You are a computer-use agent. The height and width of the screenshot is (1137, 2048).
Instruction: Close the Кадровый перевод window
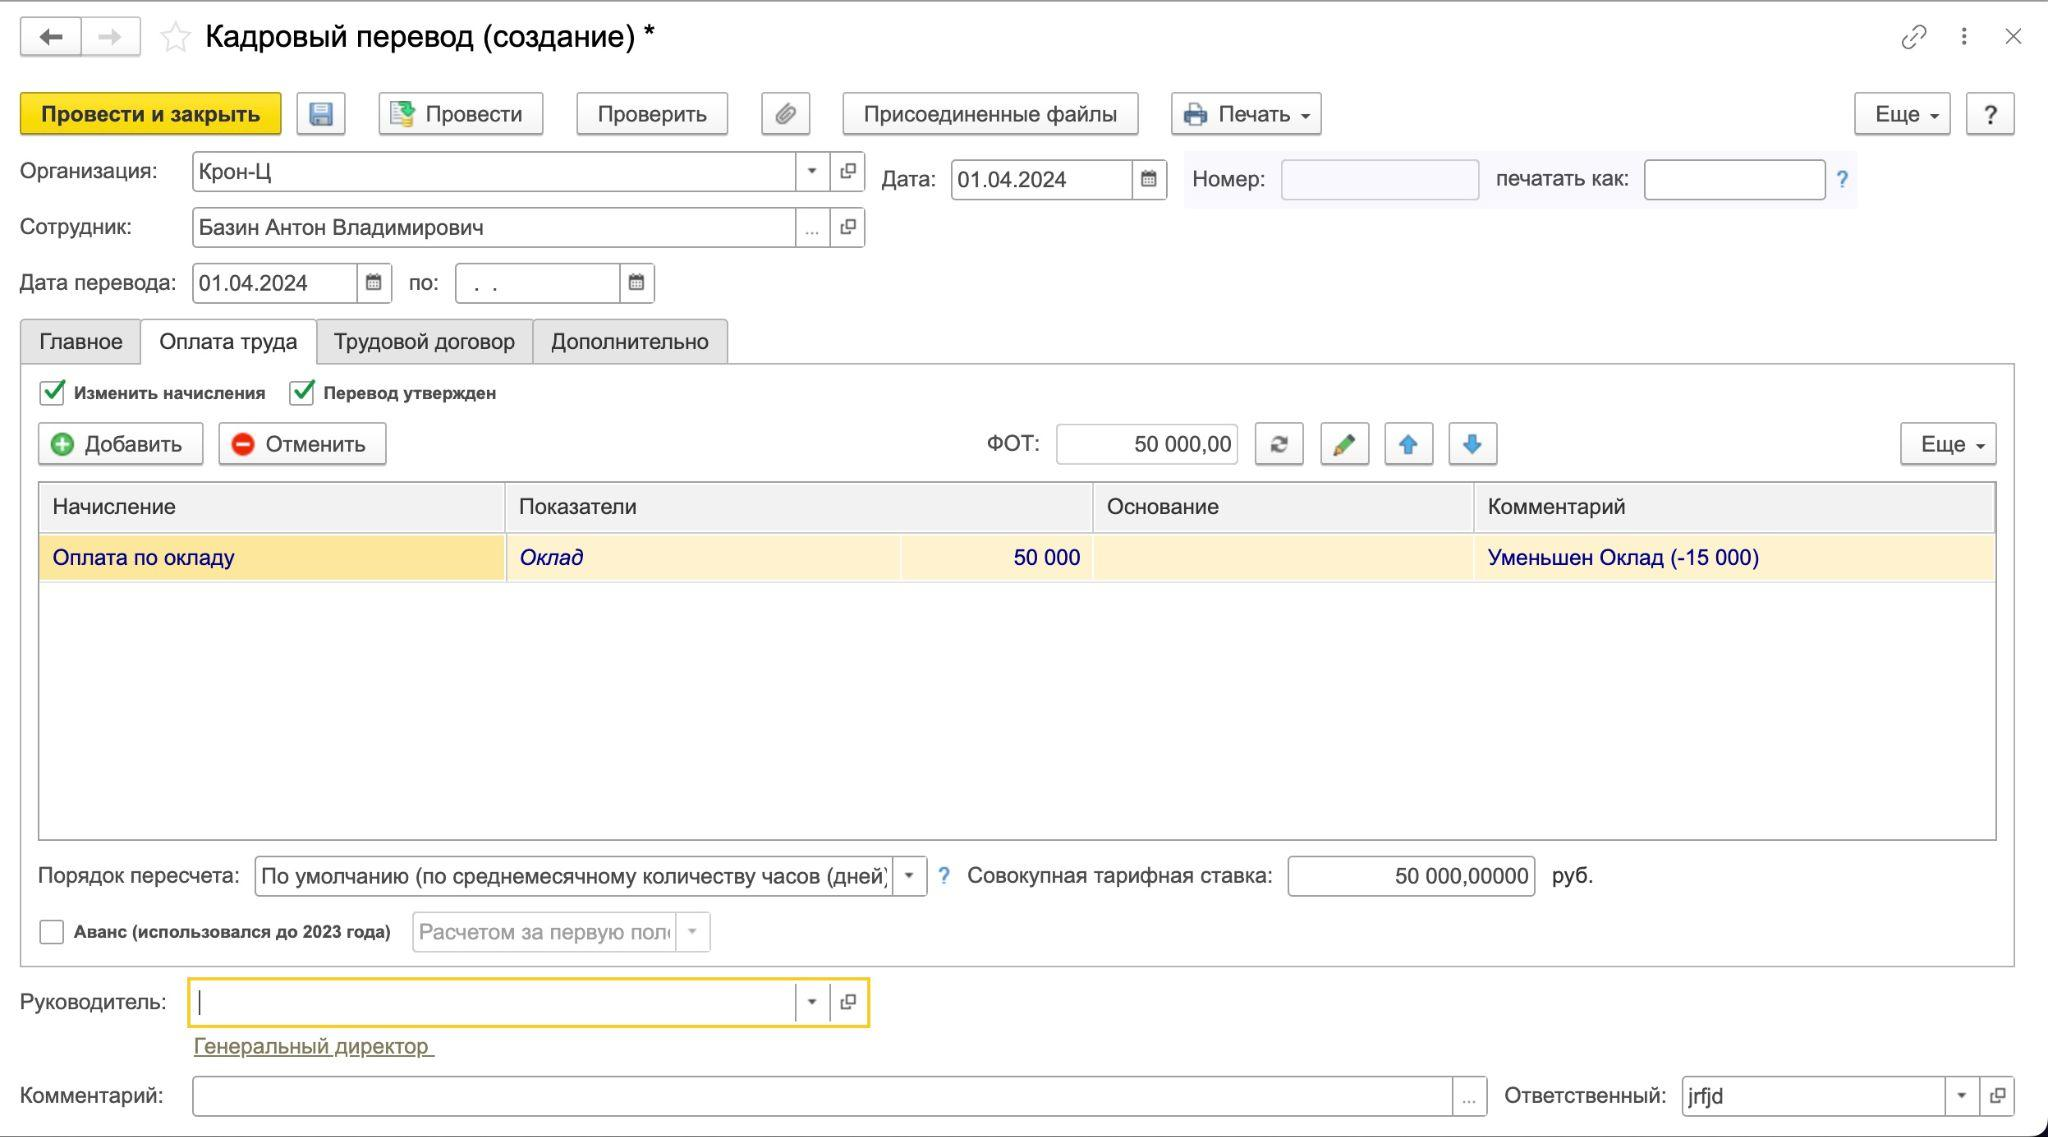[2013, 37]
